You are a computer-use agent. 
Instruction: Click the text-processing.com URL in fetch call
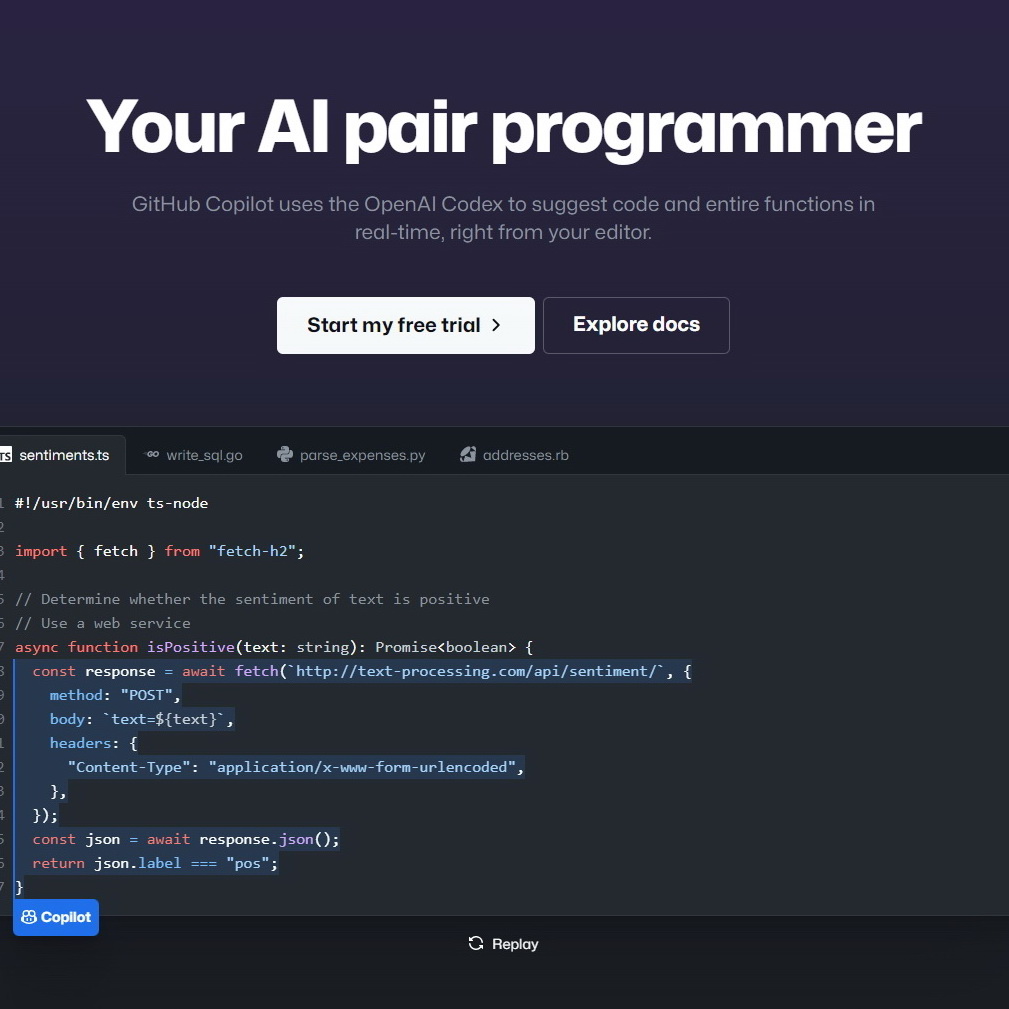click(x=476, y=671)
